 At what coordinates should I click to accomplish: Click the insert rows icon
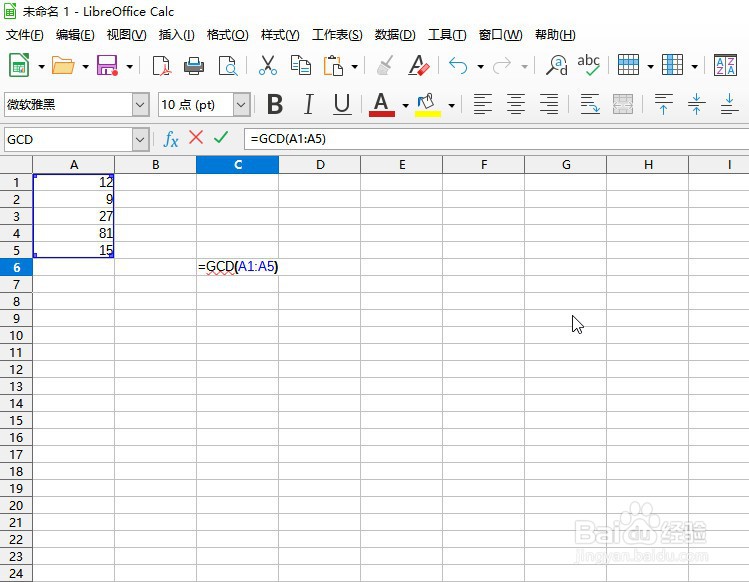coord(628,65)
